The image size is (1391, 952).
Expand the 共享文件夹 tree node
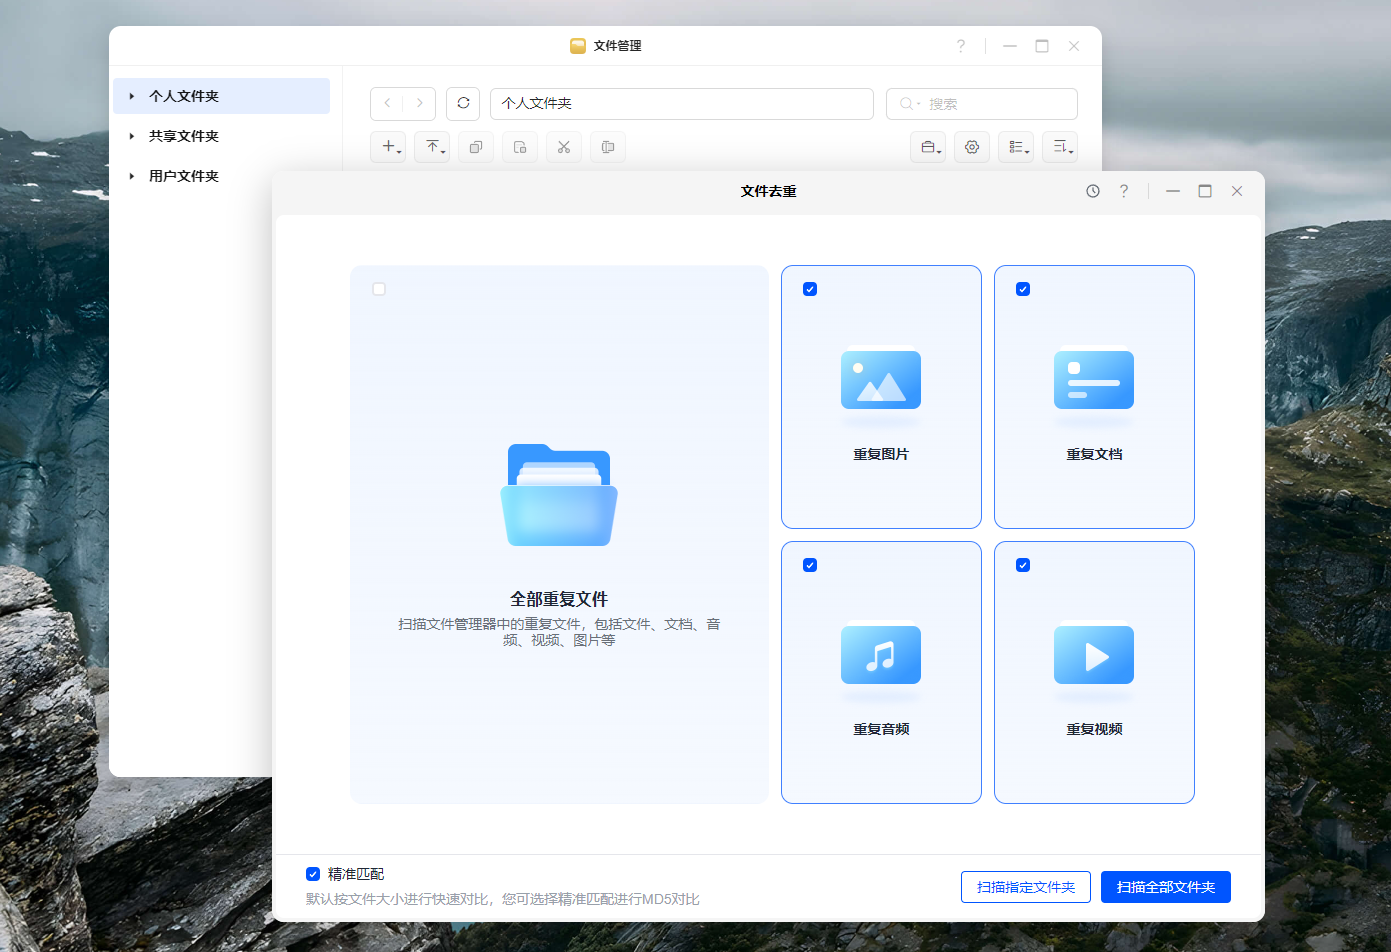pyautogui.click(x=132, y=136)
